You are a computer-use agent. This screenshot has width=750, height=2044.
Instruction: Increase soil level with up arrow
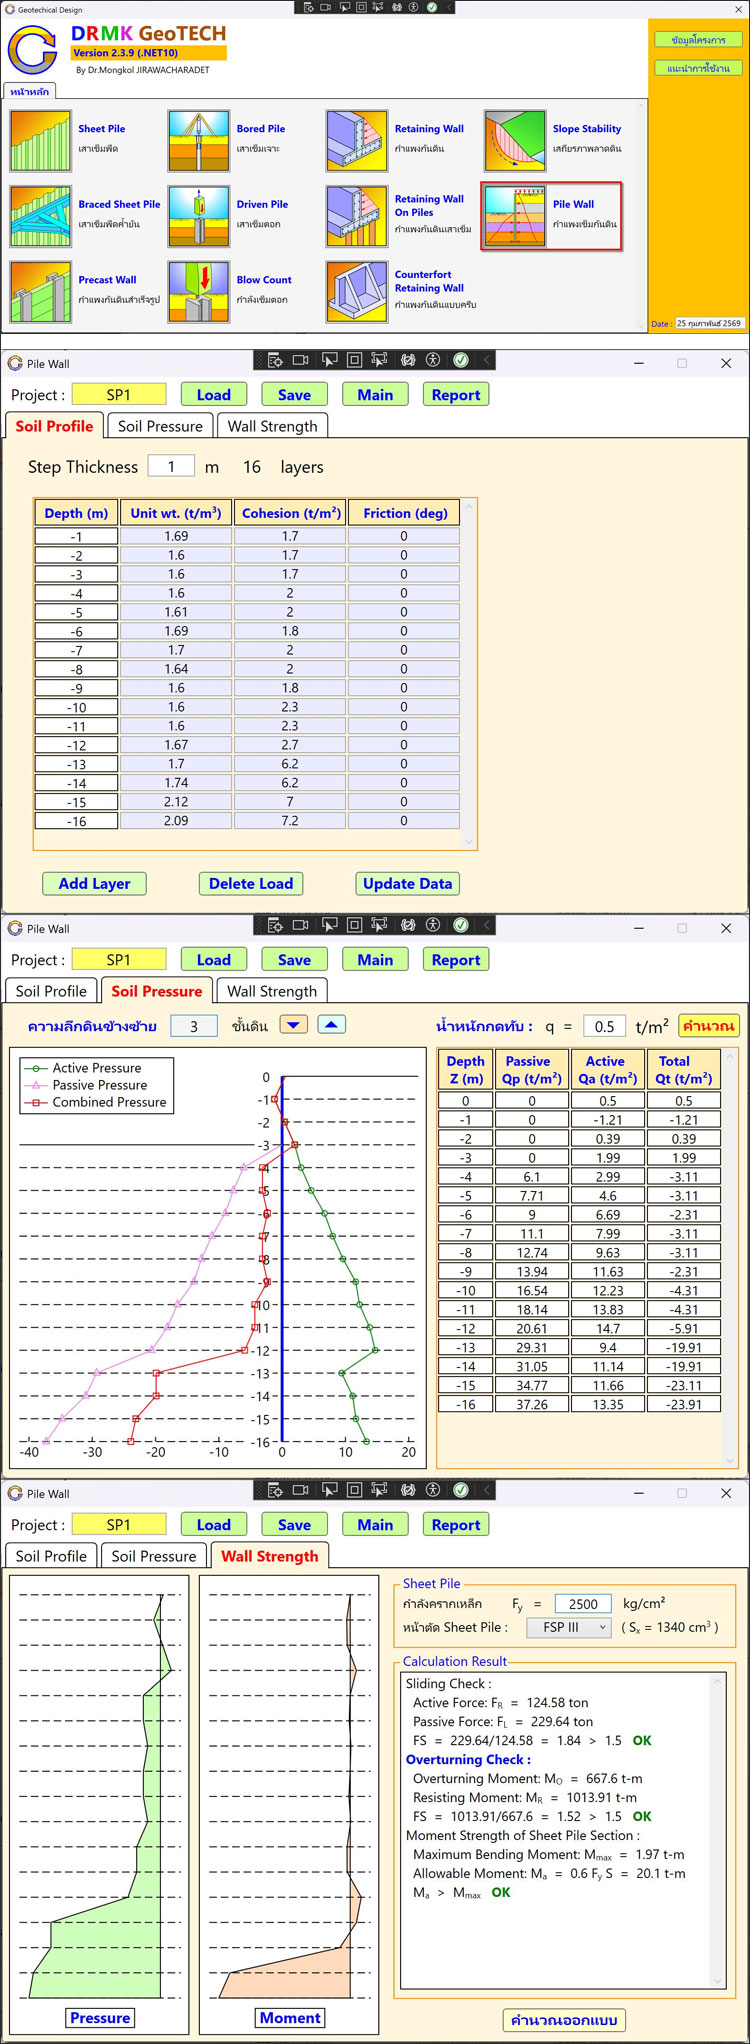332,1024
